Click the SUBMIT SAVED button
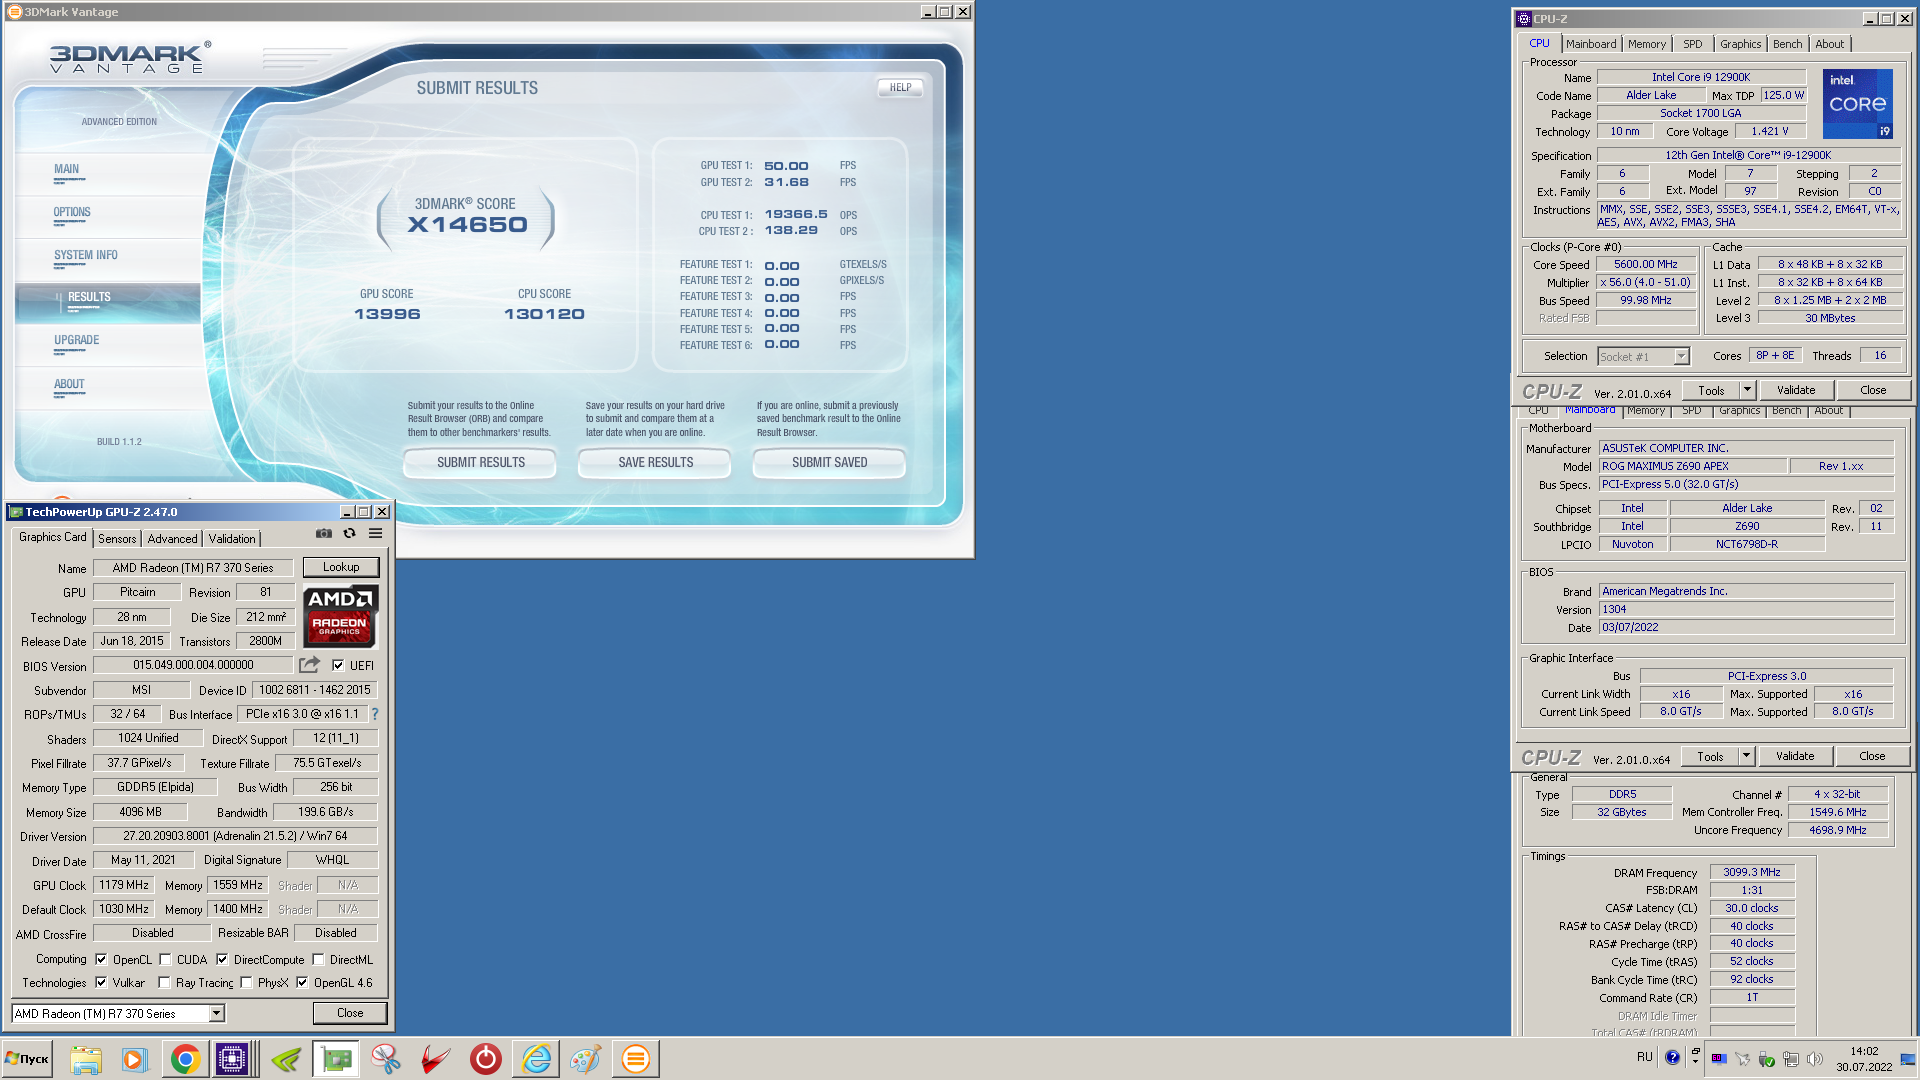 coord(830,462)
